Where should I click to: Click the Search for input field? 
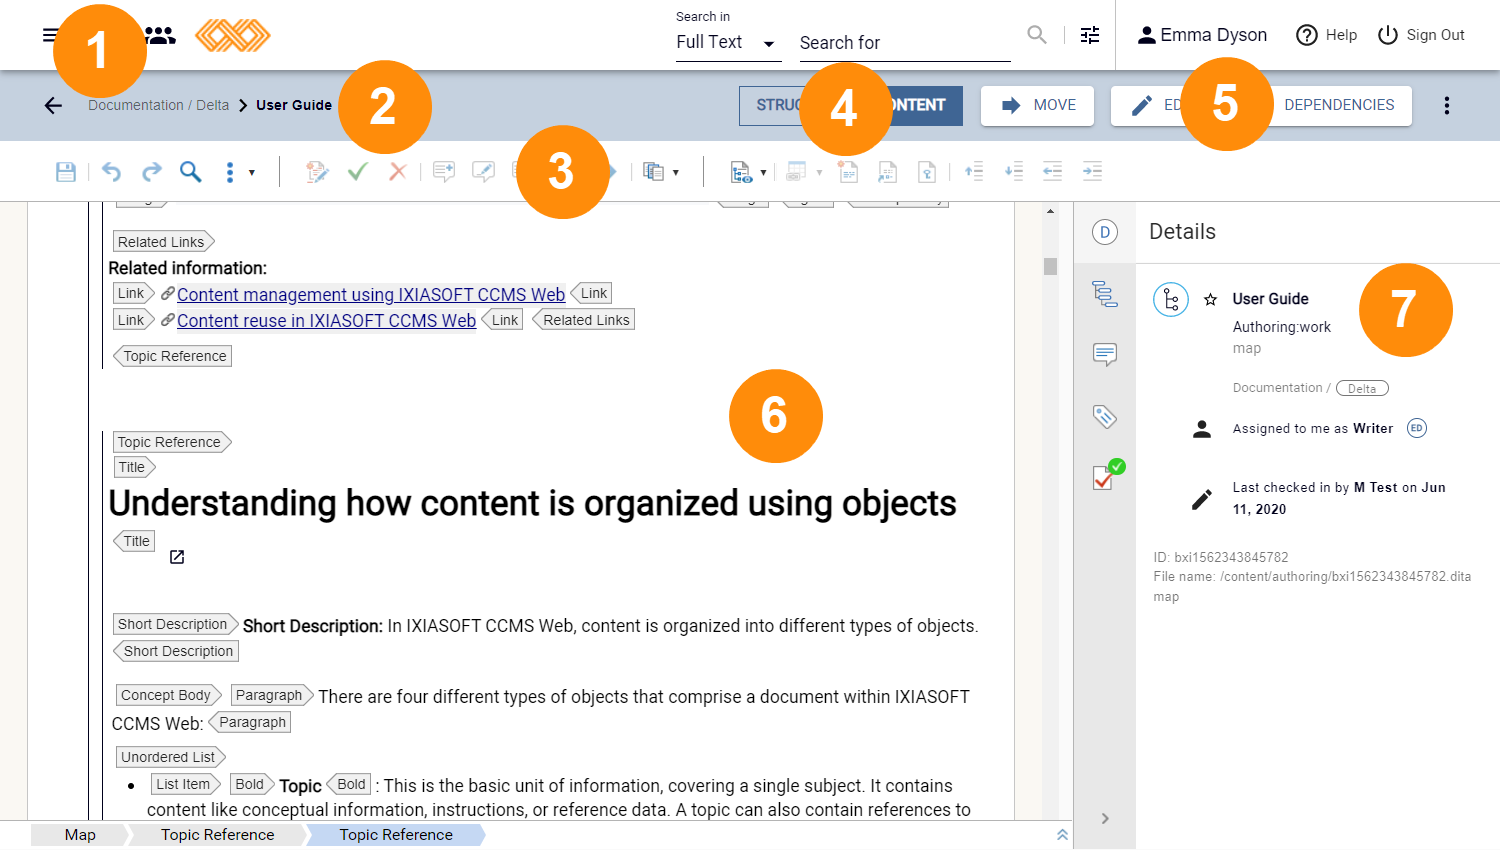click(x=905, y=43)
